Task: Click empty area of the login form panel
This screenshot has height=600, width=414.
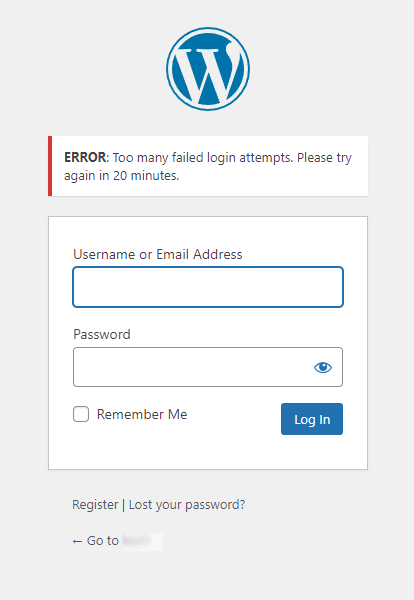Action: click(208, 452)
